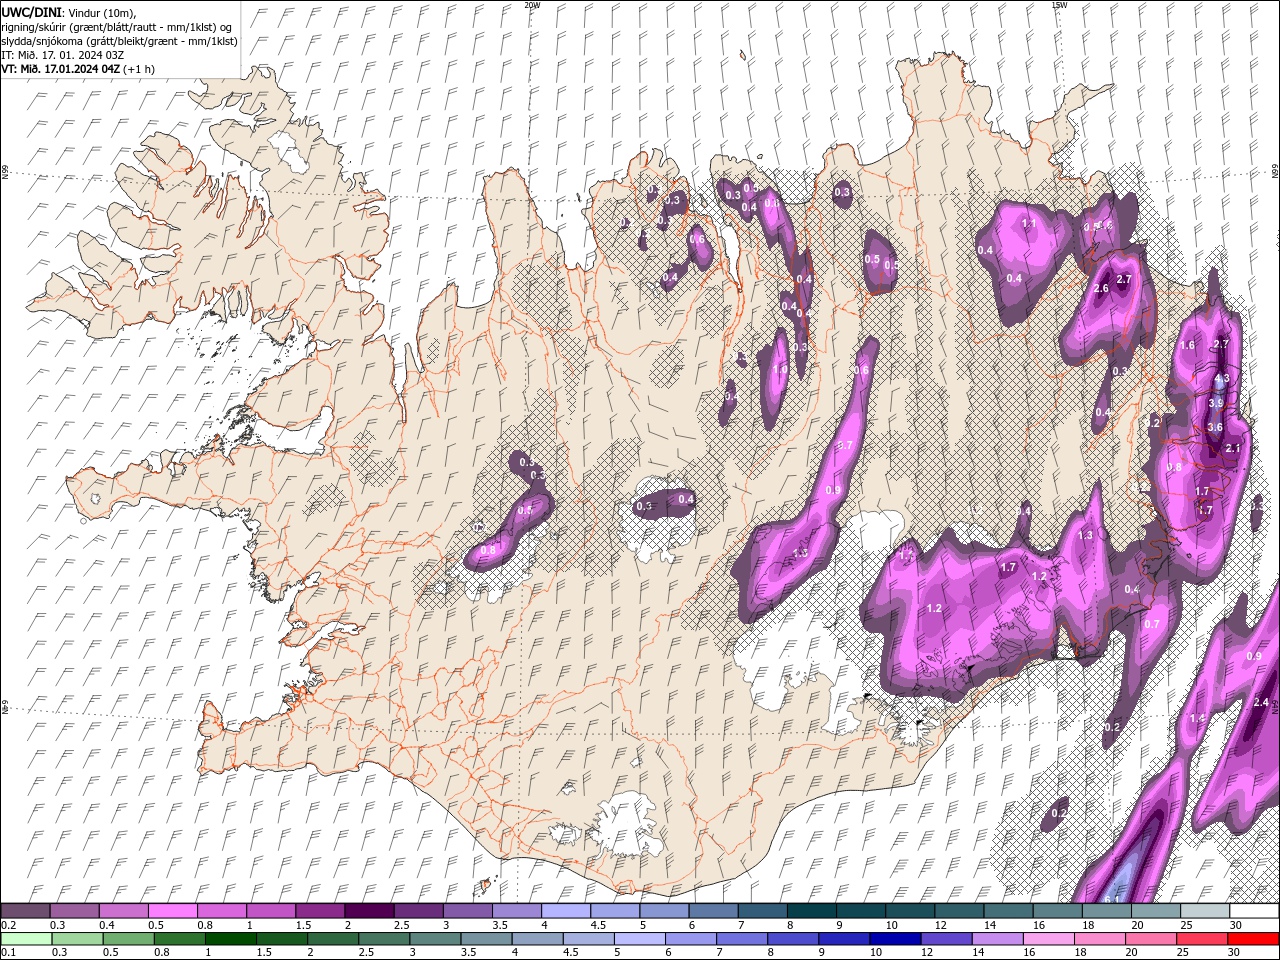This screenshot has height=960, width=1280.
Task: Click the initial time line 'IT: Mið. 17. 01. 2024 03Z'
Action: tap(62, 55)
